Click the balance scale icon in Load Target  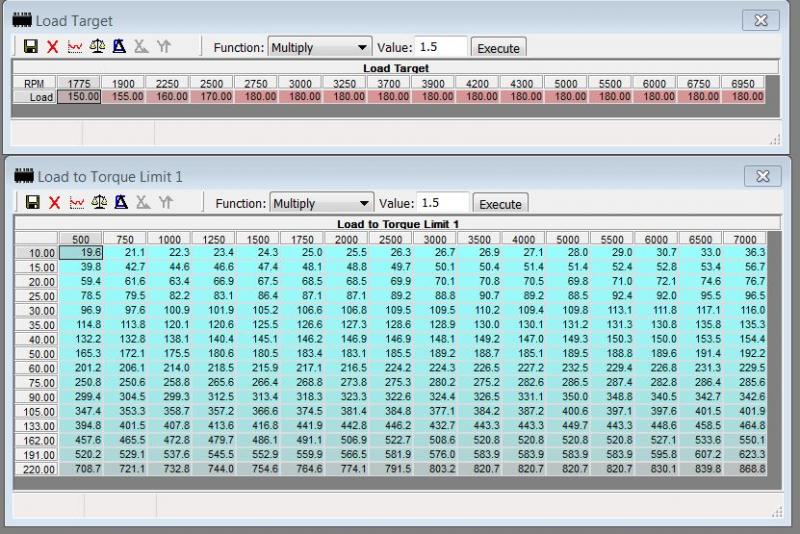click(x=96, y=47)
